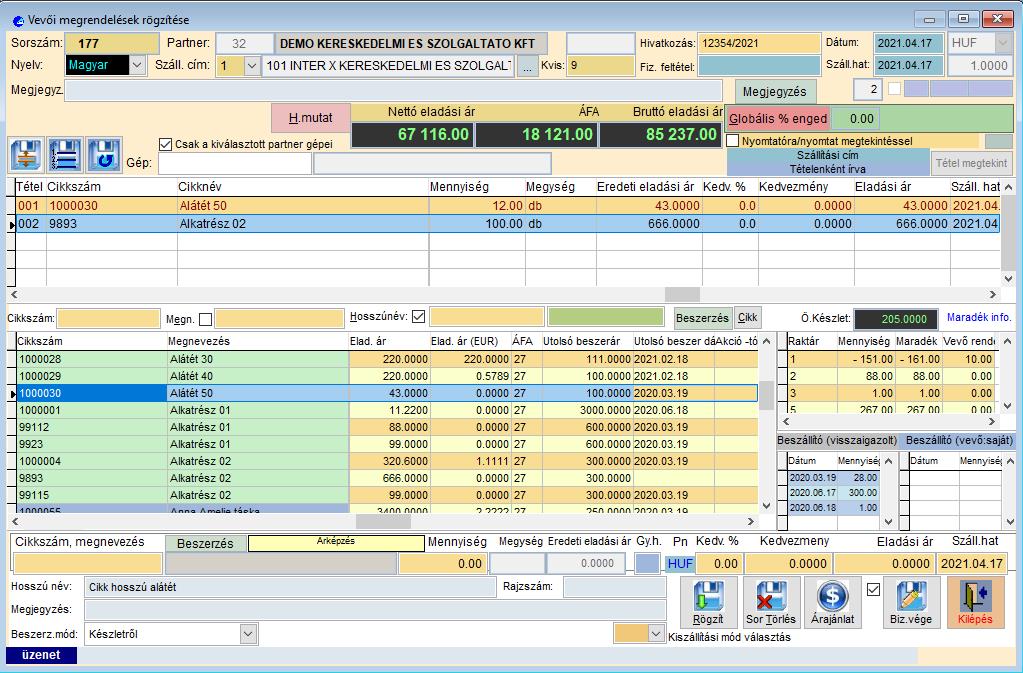The width and height of the screenshot is (1023, 673).
Task: Click the Megjegyz. text input field
Action: click(393, 90)
